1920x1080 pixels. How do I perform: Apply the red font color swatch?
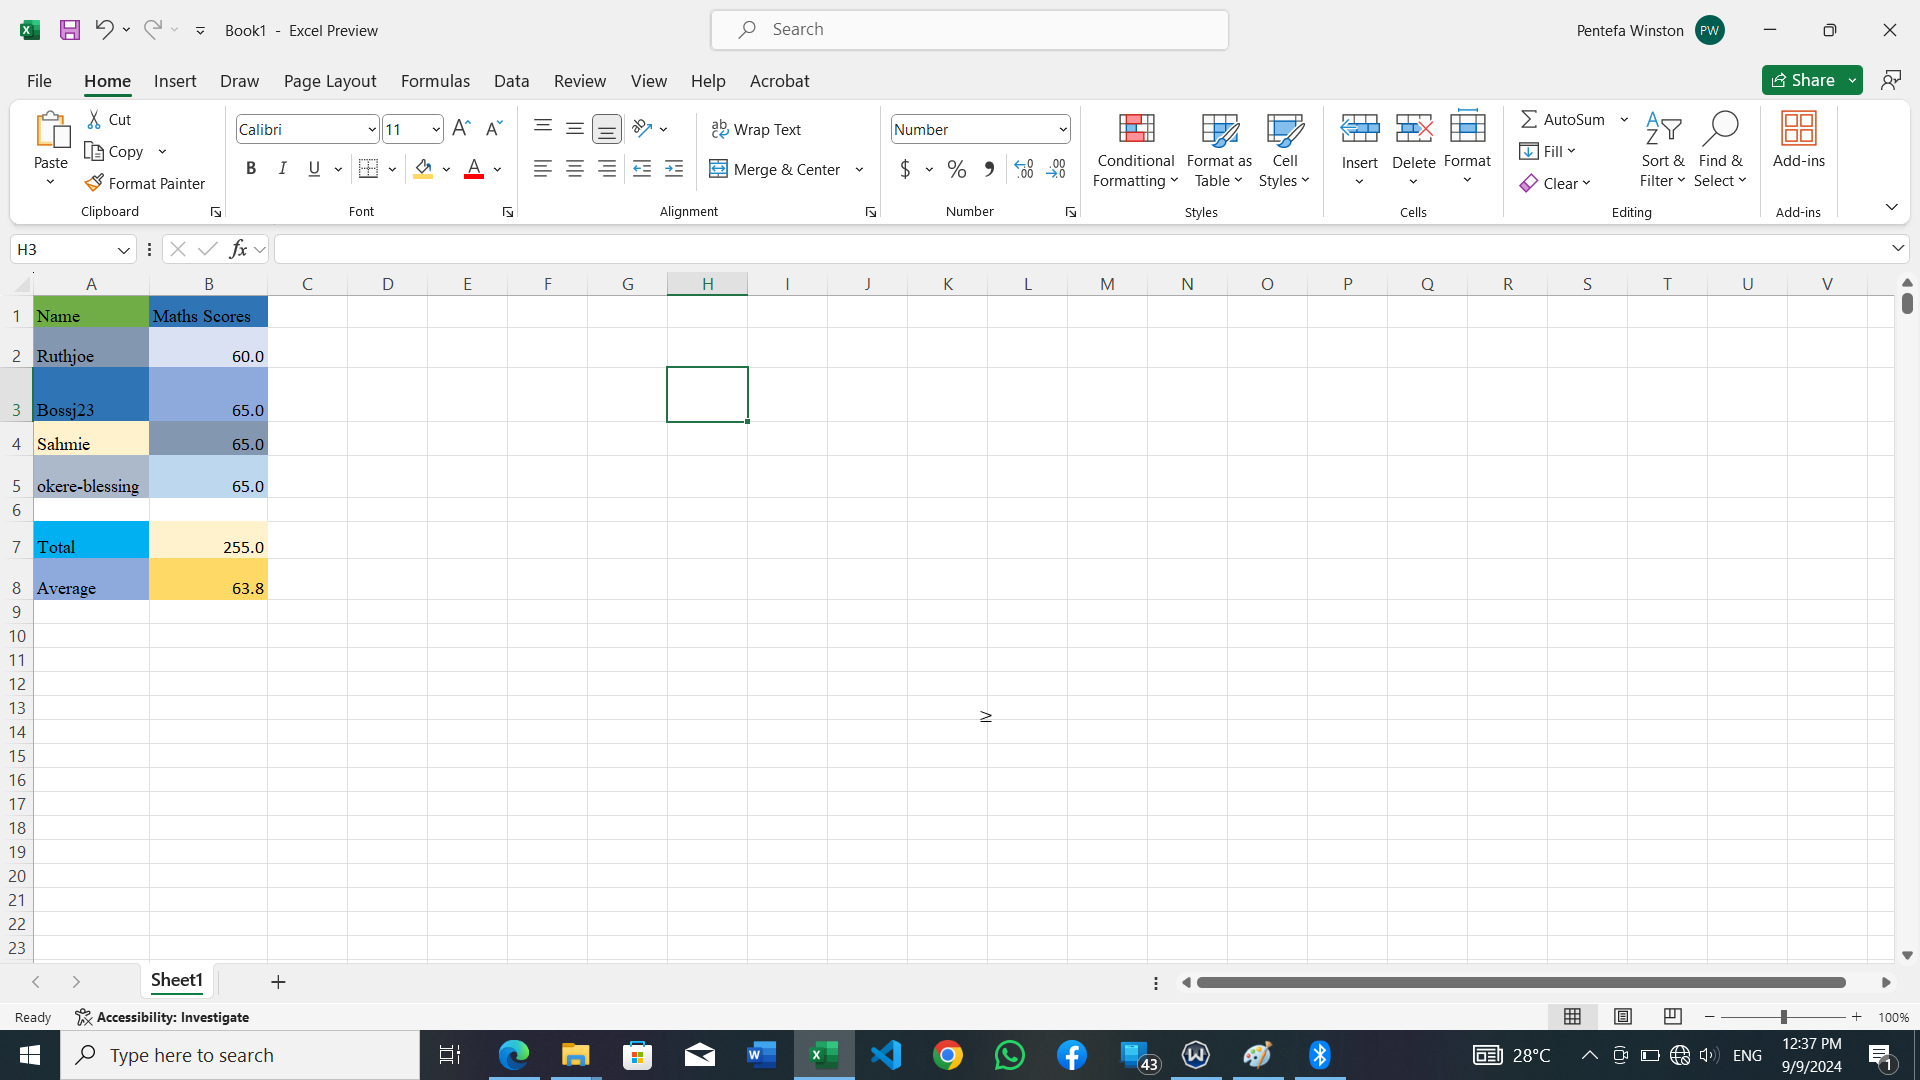pos(474,169)
